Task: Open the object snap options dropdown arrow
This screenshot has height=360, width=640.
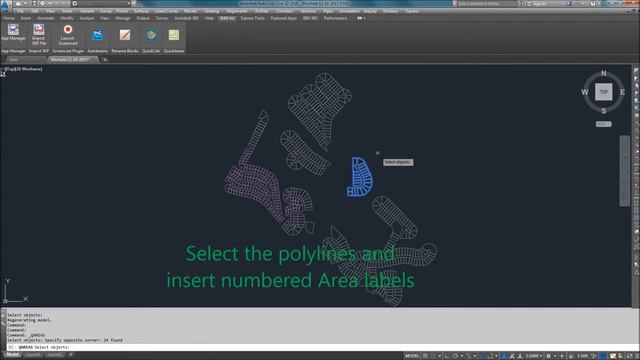Action: (x=496, y=356)
